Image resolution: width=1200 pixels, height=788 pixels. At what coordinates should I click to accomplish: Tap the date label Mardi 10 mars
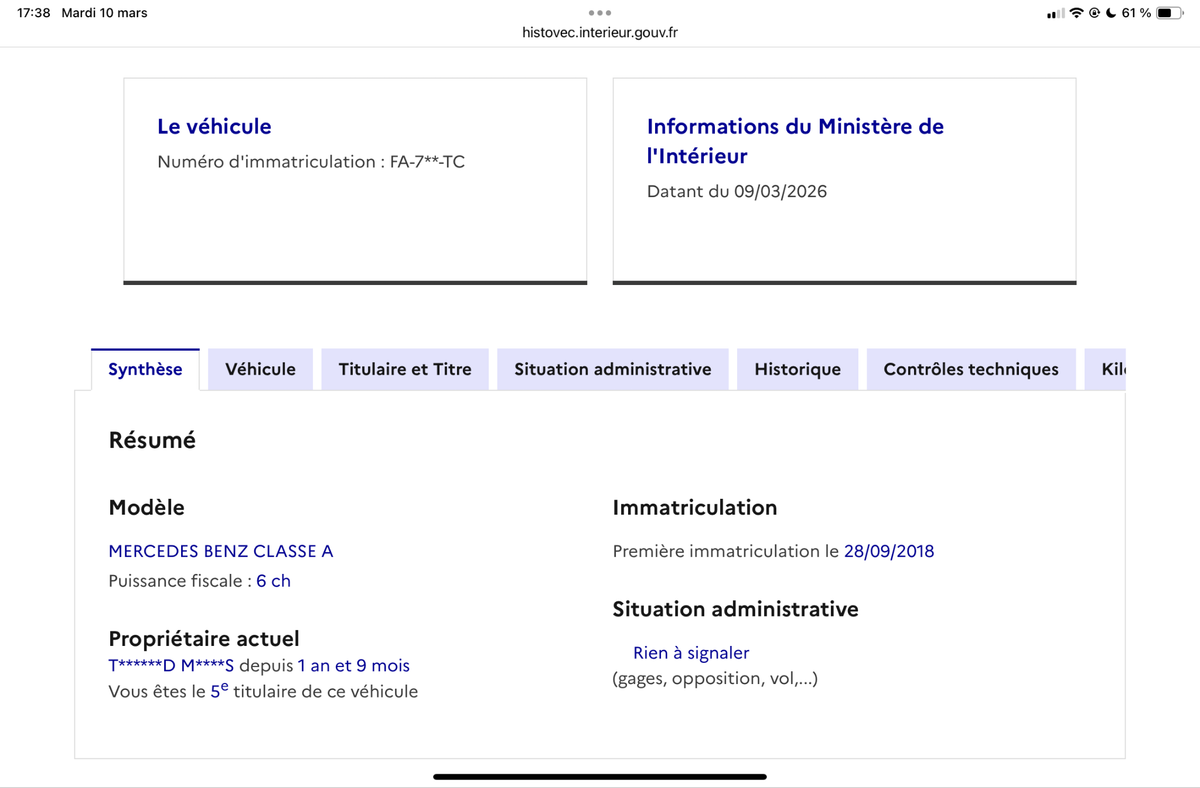105,13
